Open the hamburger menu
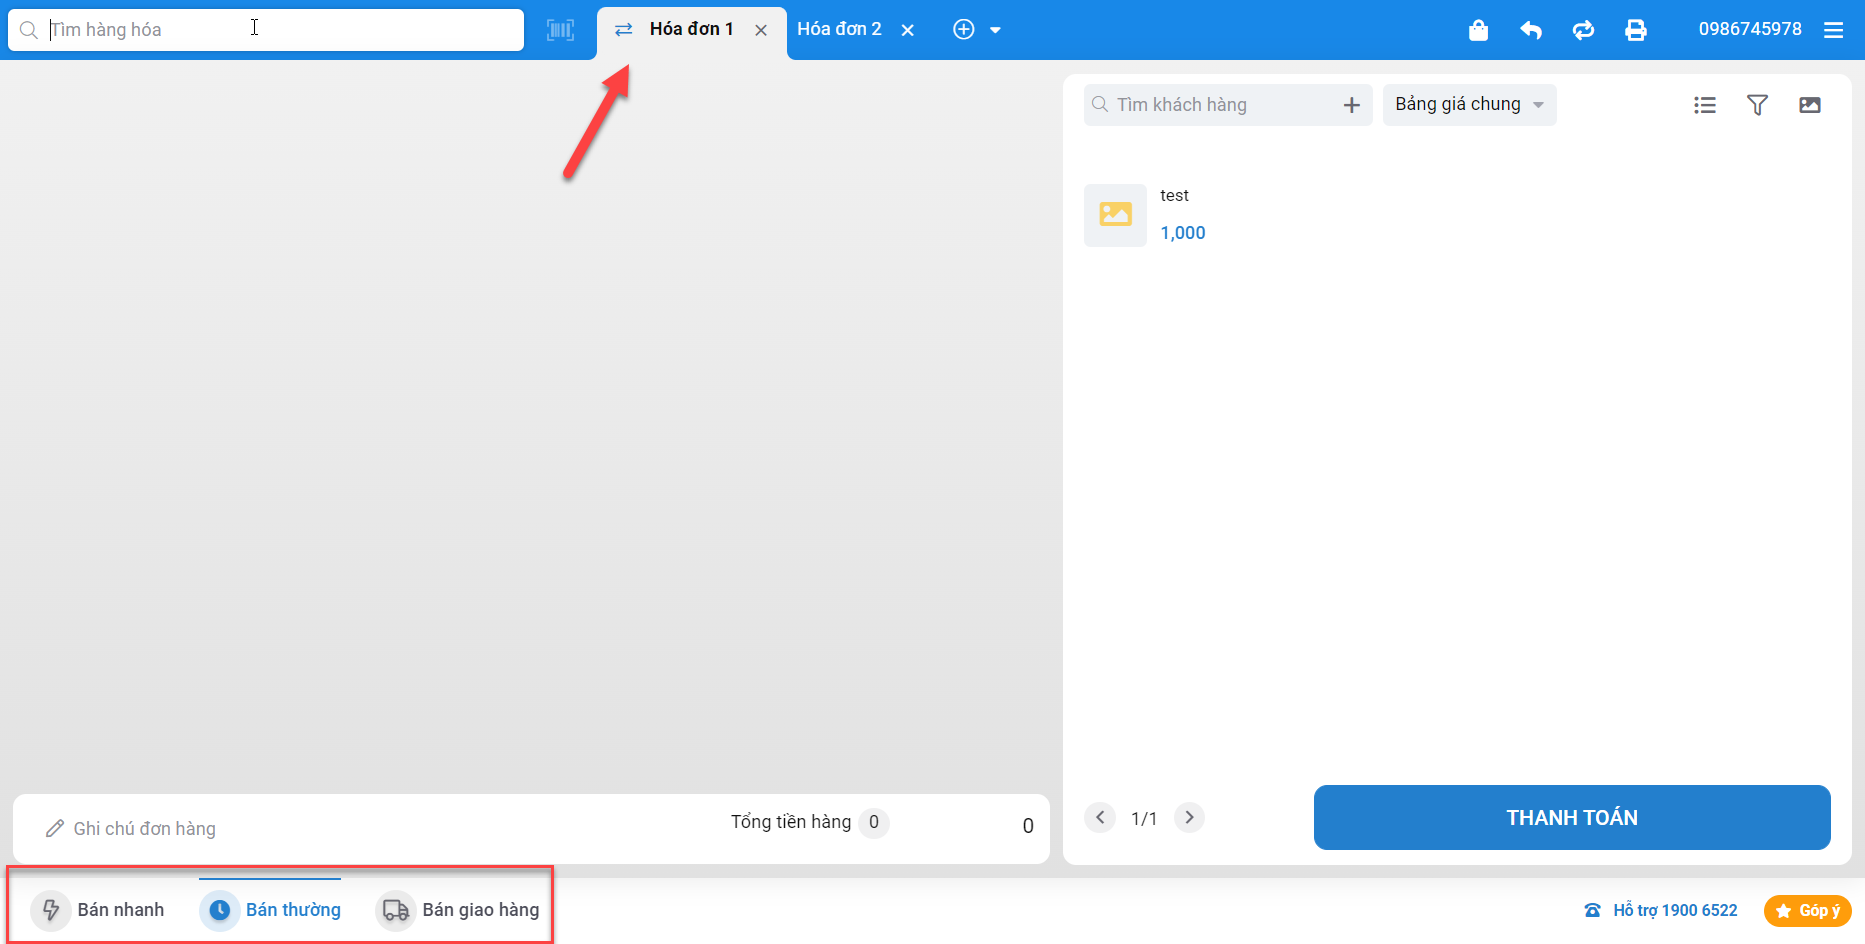 coord(1833,30)
